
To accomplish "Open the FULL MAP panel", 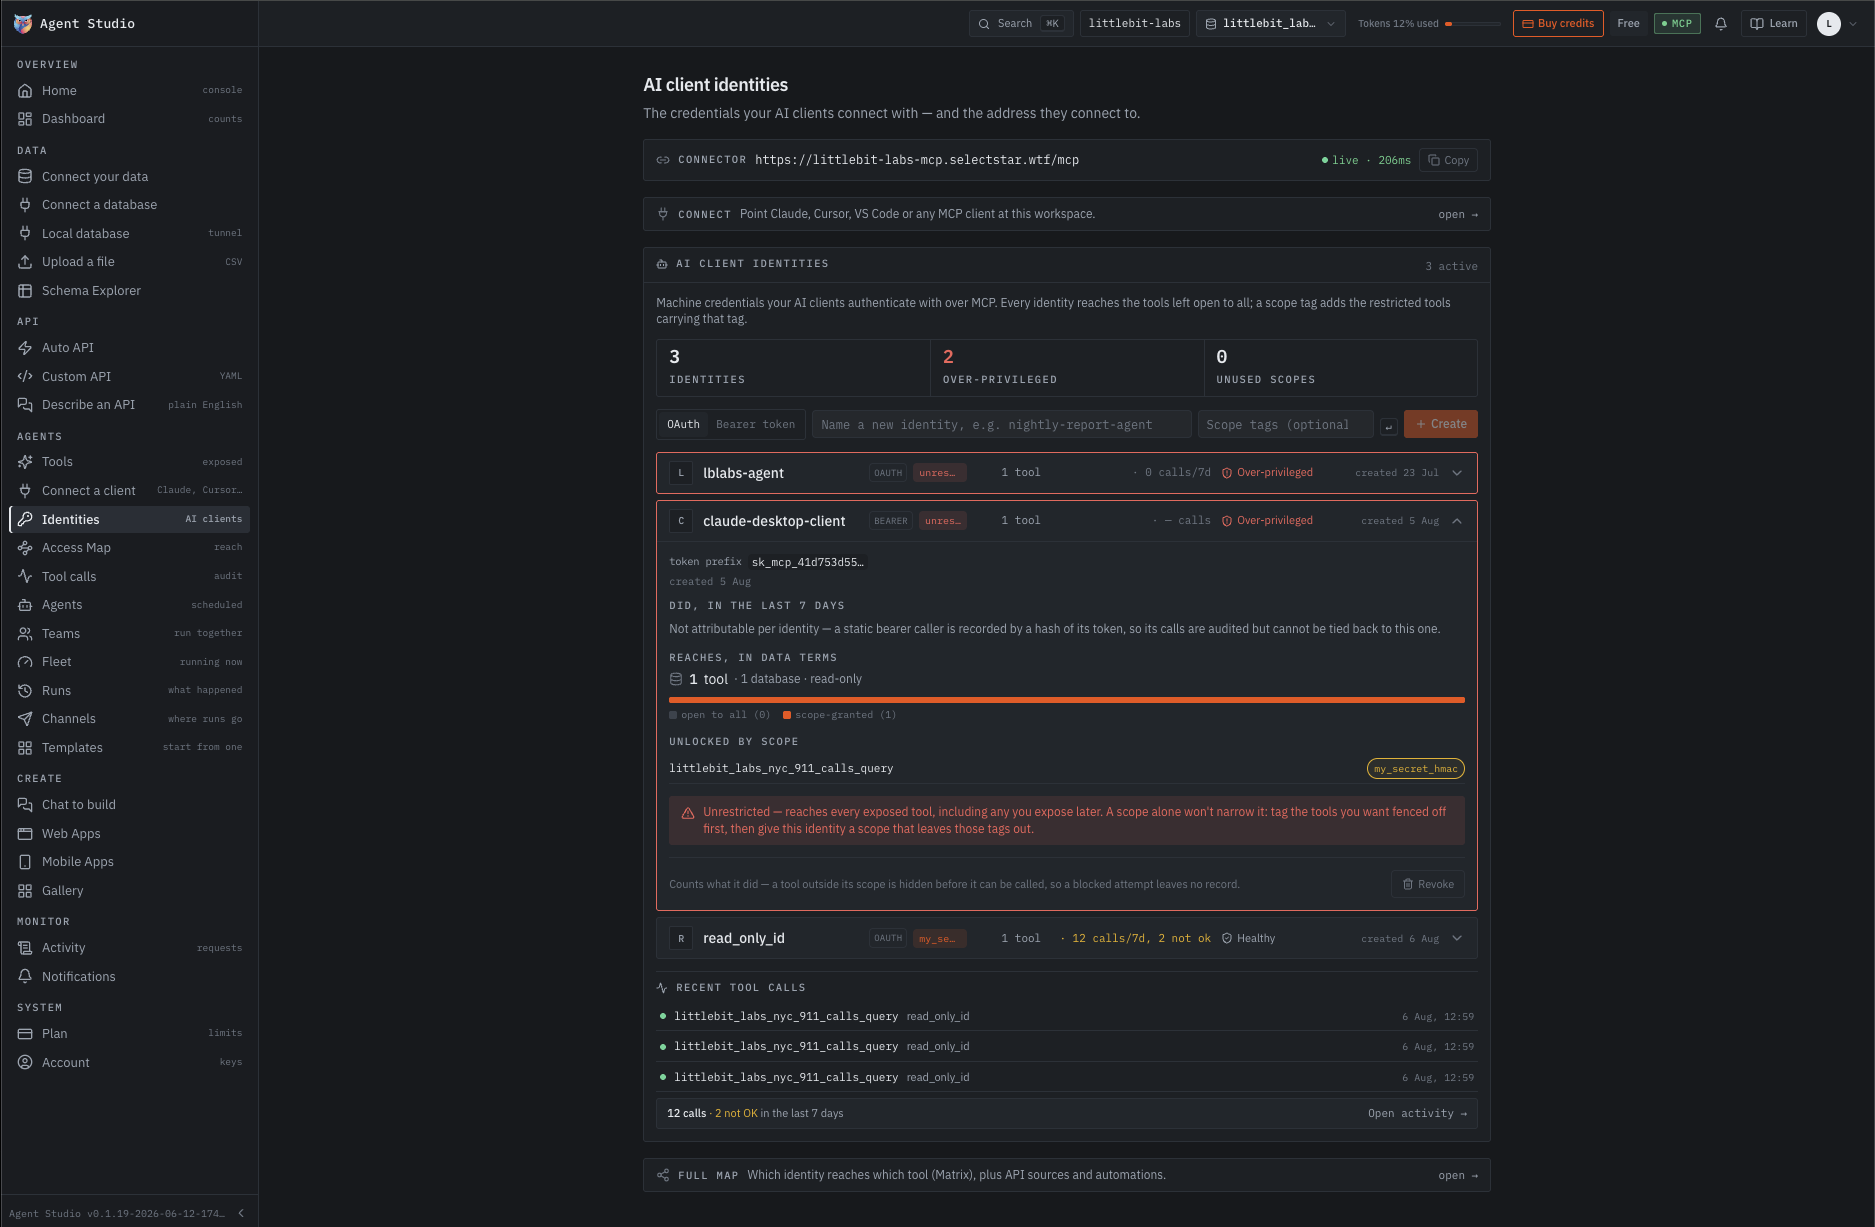I will (1066, 1175).
